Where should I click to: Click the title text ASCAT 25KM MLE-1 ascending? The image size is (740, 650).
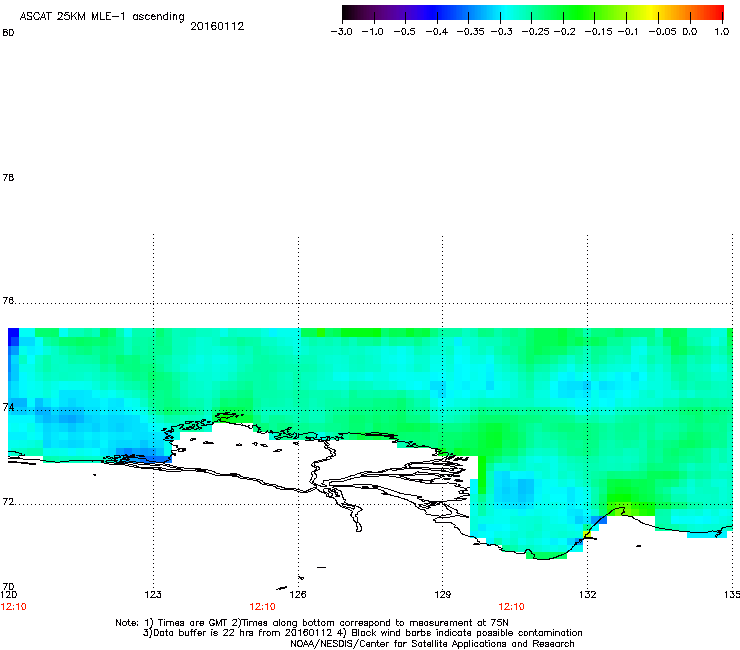click(102, 17)
